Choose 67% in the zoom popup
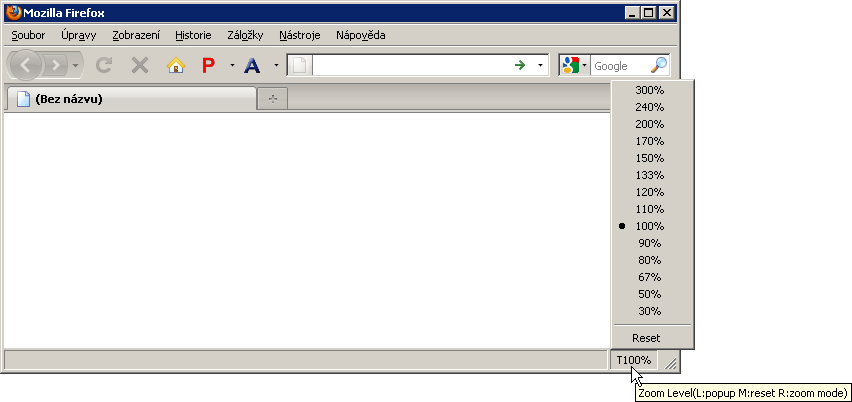Screen dimensions: 852x402 653,277
